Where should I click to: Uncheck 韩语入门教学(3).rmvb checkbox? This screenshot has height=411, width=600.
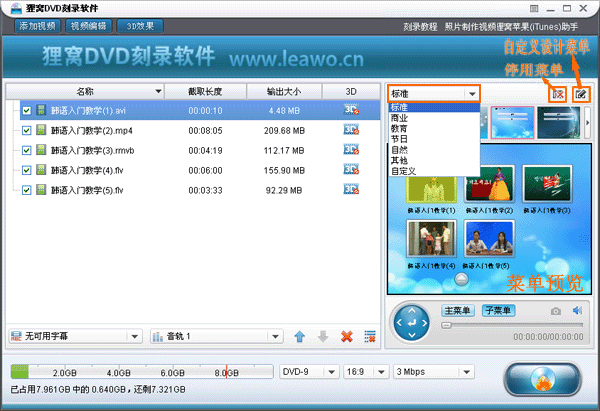pos(26,150)
